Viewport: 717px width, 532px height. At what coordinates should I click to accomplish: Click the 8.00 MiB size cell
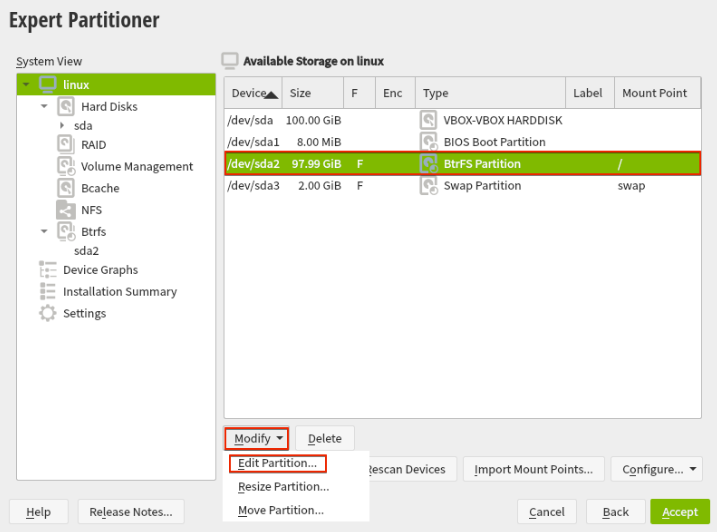click(x=319, y=142)
